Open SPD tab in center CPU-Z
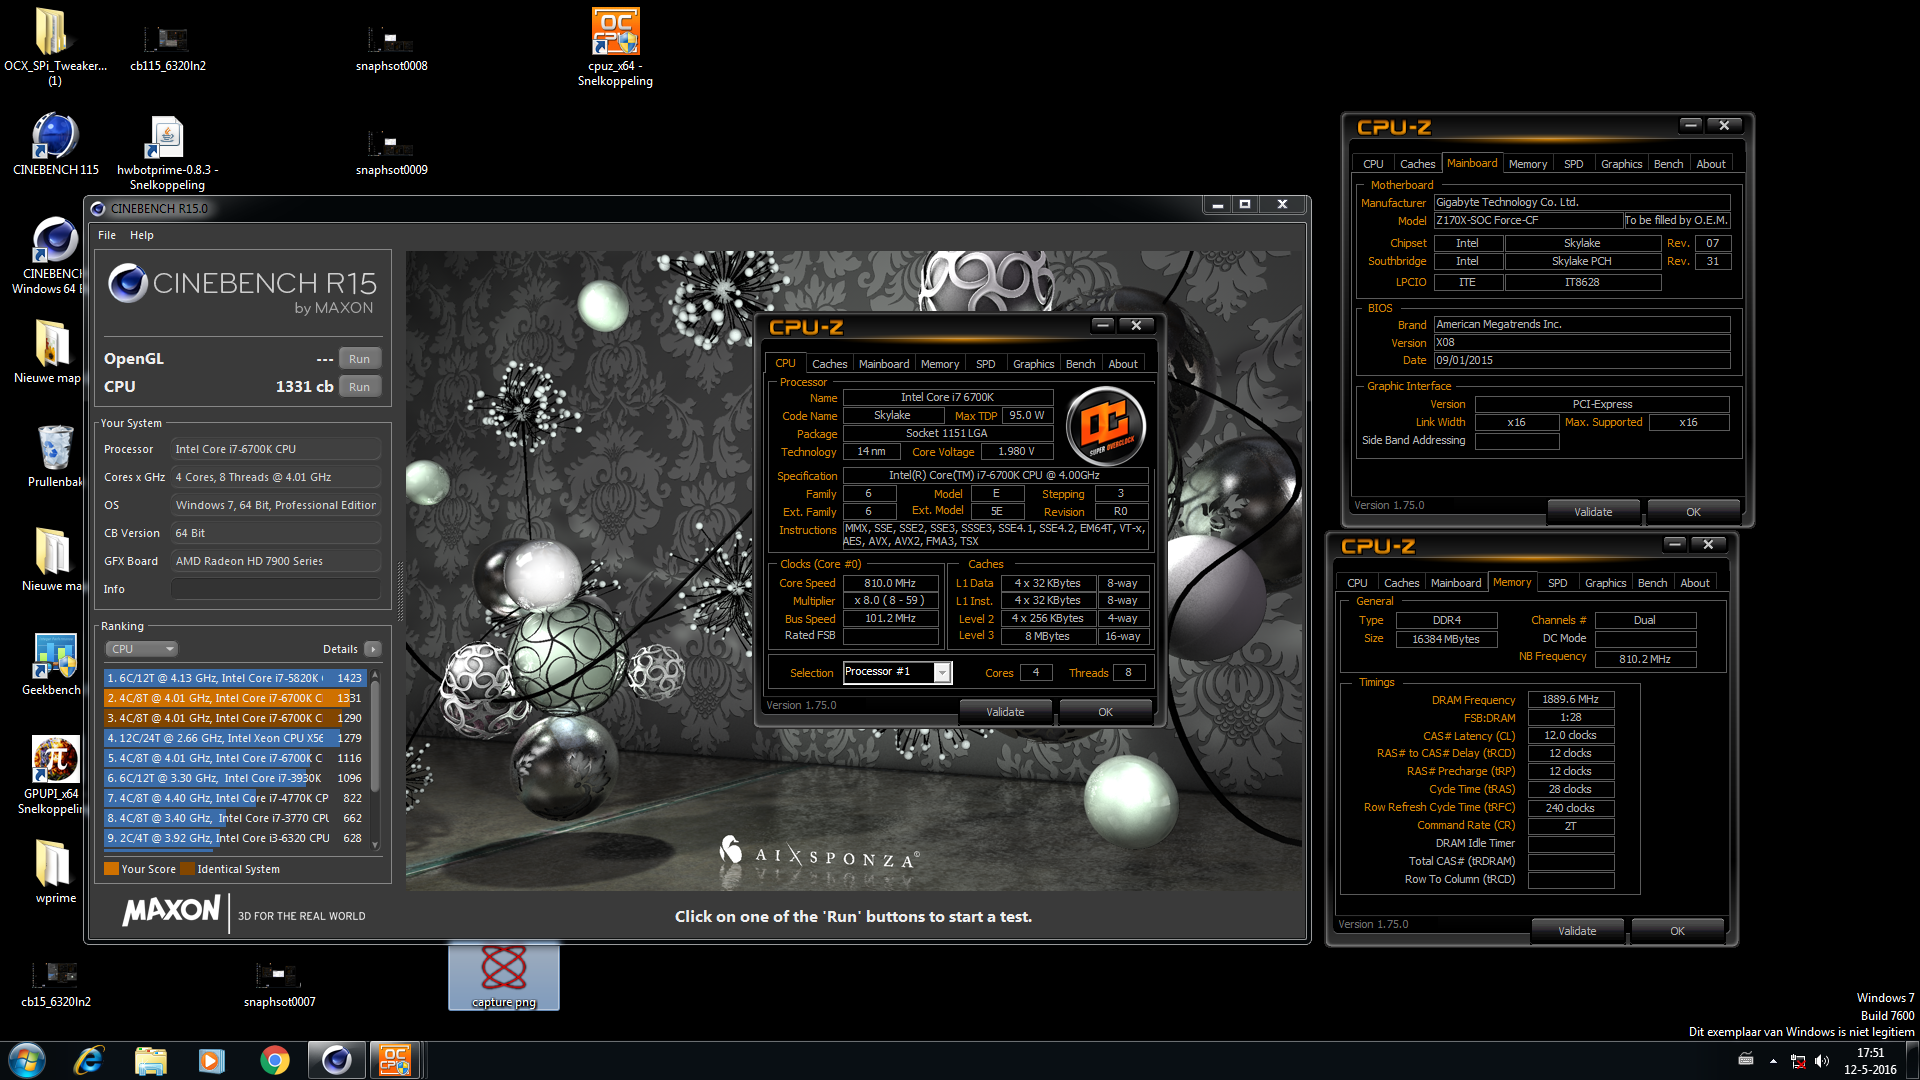Image resolution: width=1920 pixels, height=1080 pixels. (x=985, y=364)
